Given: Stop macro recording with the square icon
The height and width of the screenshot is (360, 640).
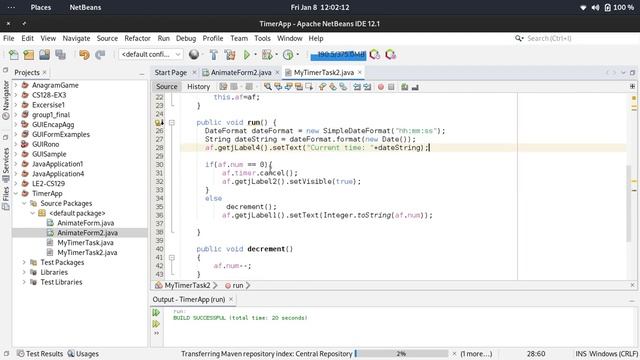Looking at the screenshot, I should coord(391,87).
